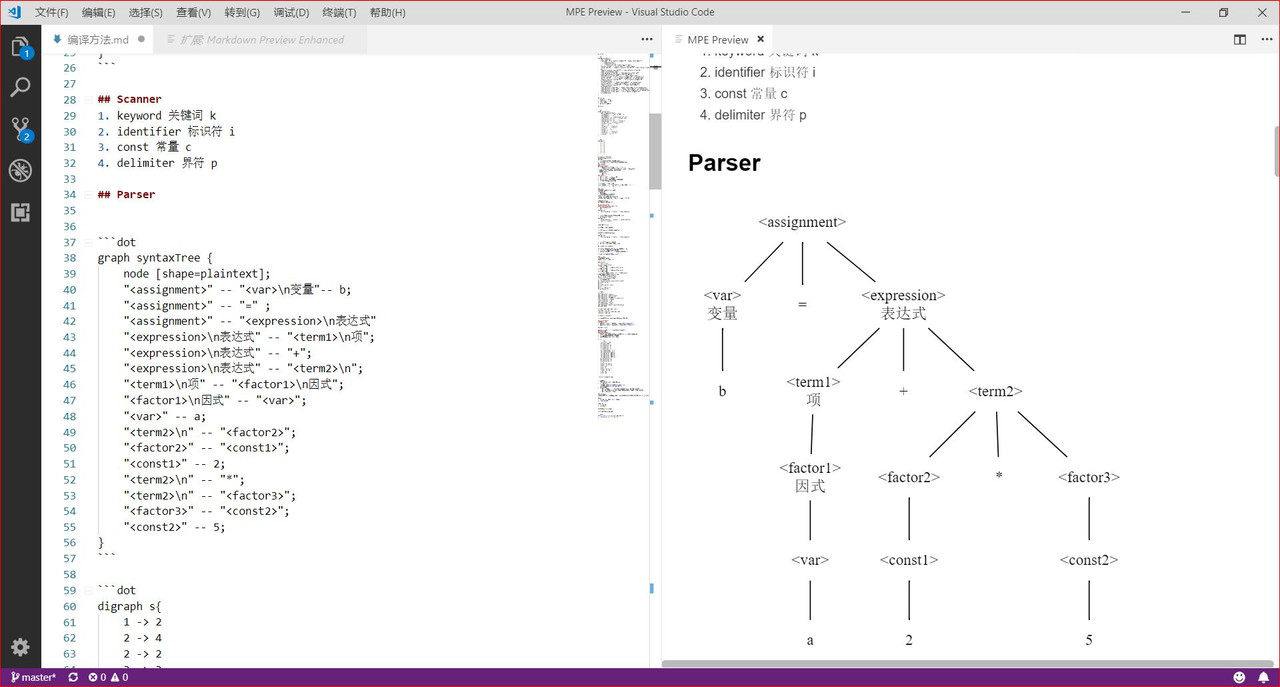The height and width of the screenshot is (687, 1280).
Task: Click '"<term2>\n" -- "*";' code line
Action: [184, 479]
